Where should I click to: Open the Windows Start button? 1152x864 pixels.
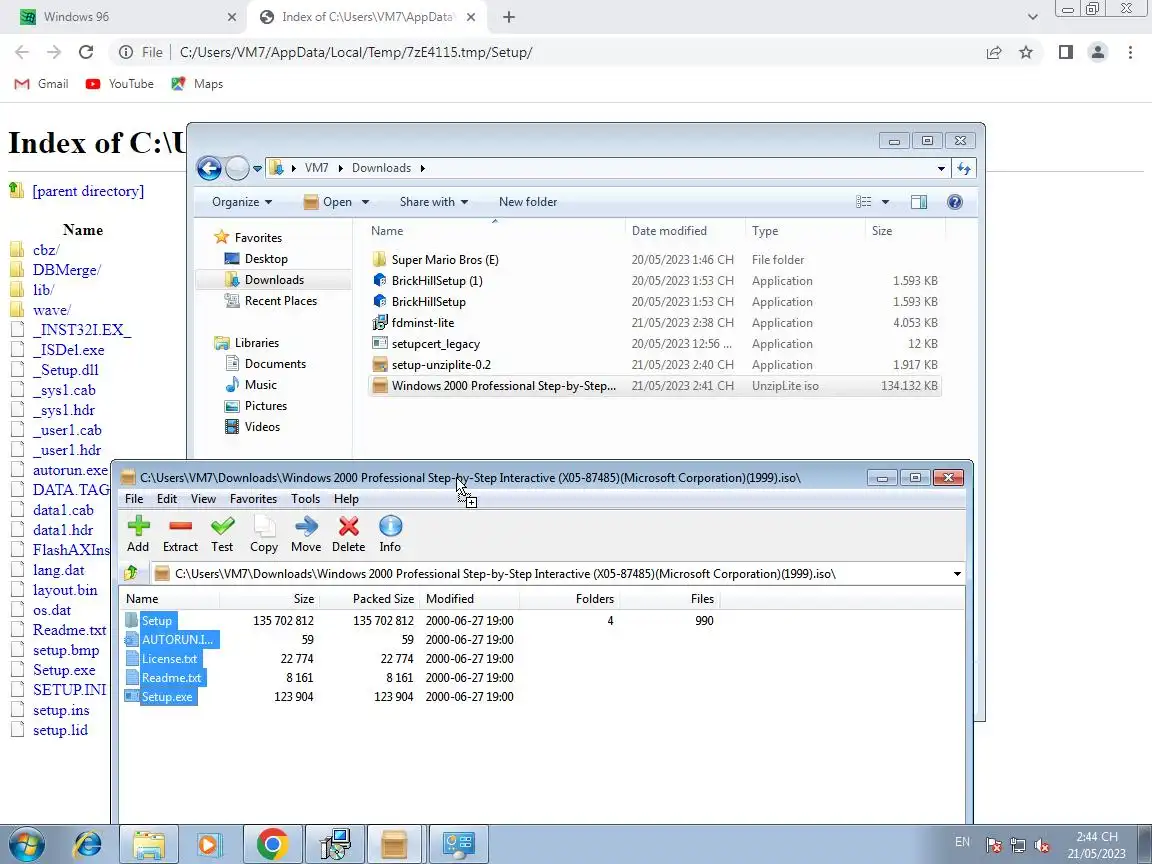tap(26, 845)
